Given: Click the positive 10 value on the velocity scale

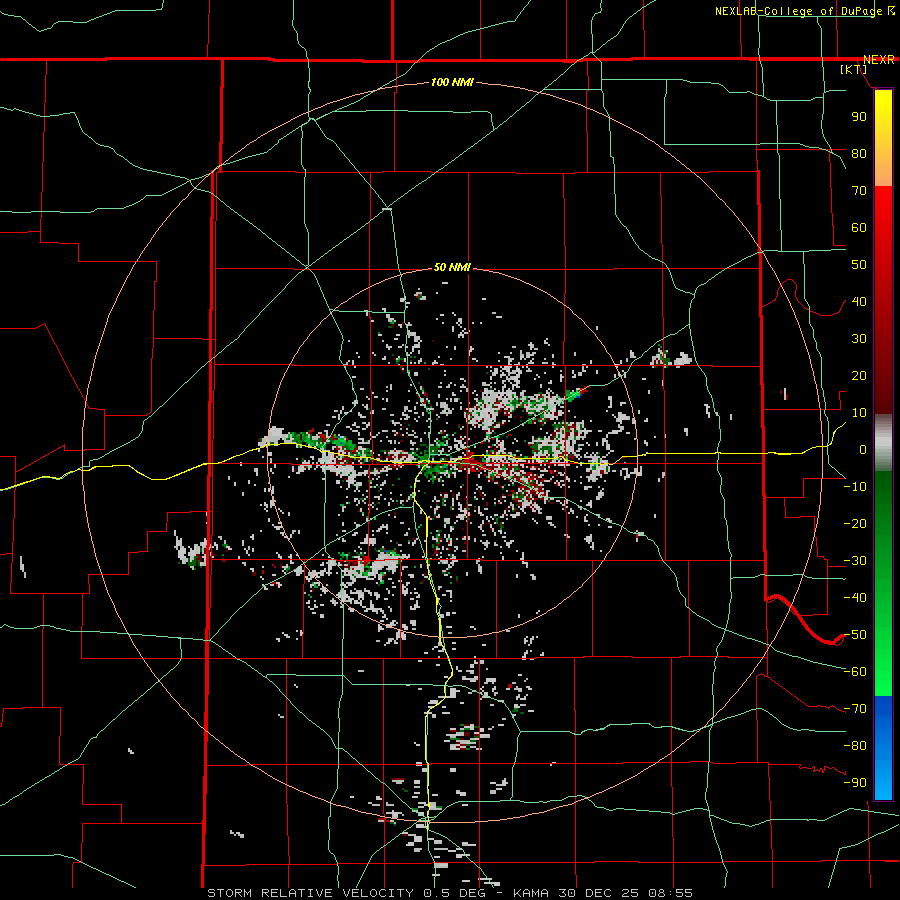Looking at the screenshot, I should tap(859, 413).
